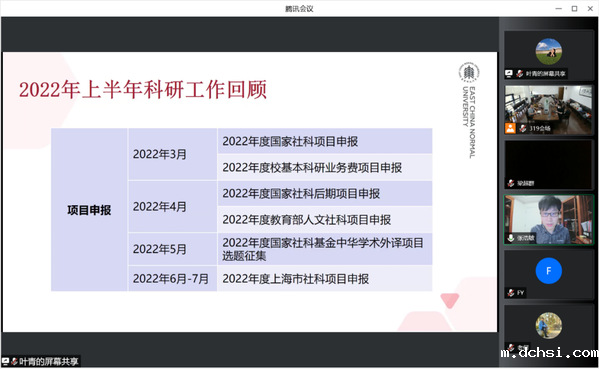Screen dimensions: 599x369
Task: Click muted microphone icon next to FY
Action: (x=511, y=293)
